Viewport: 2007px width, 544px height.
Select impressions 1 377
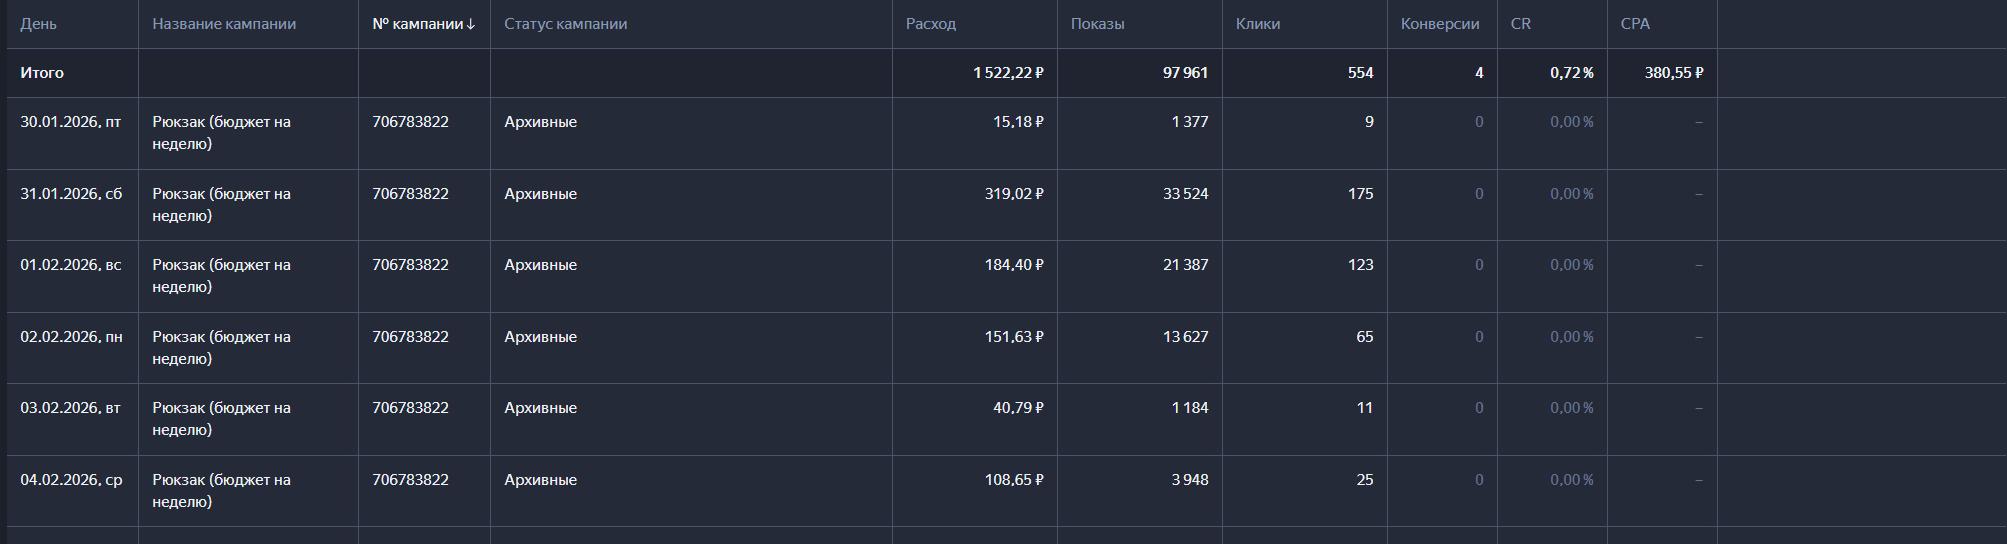pos(1190,122)
